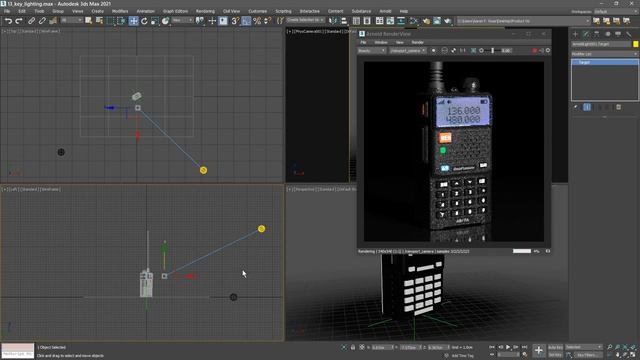The height and width of the screenshot is (360, 640).
Task: Click stop render red button in RenderView
Action: tap(534, 51)
